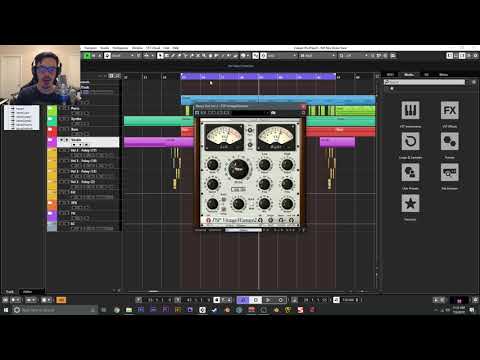Open the notification center icon
Viewport: 480px width, 360px height.
click(472, 310)
